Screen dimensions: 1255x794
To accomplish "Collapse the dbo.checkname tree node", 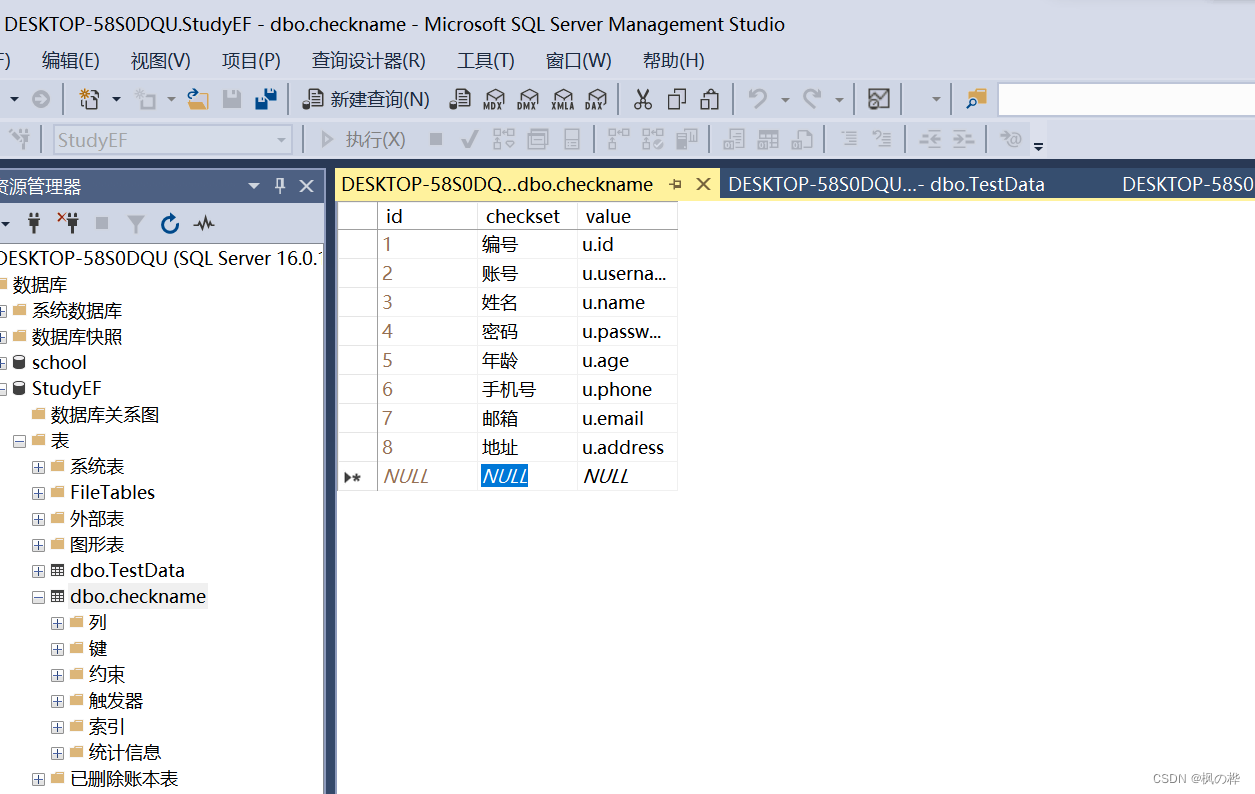I will coord(38,597).
